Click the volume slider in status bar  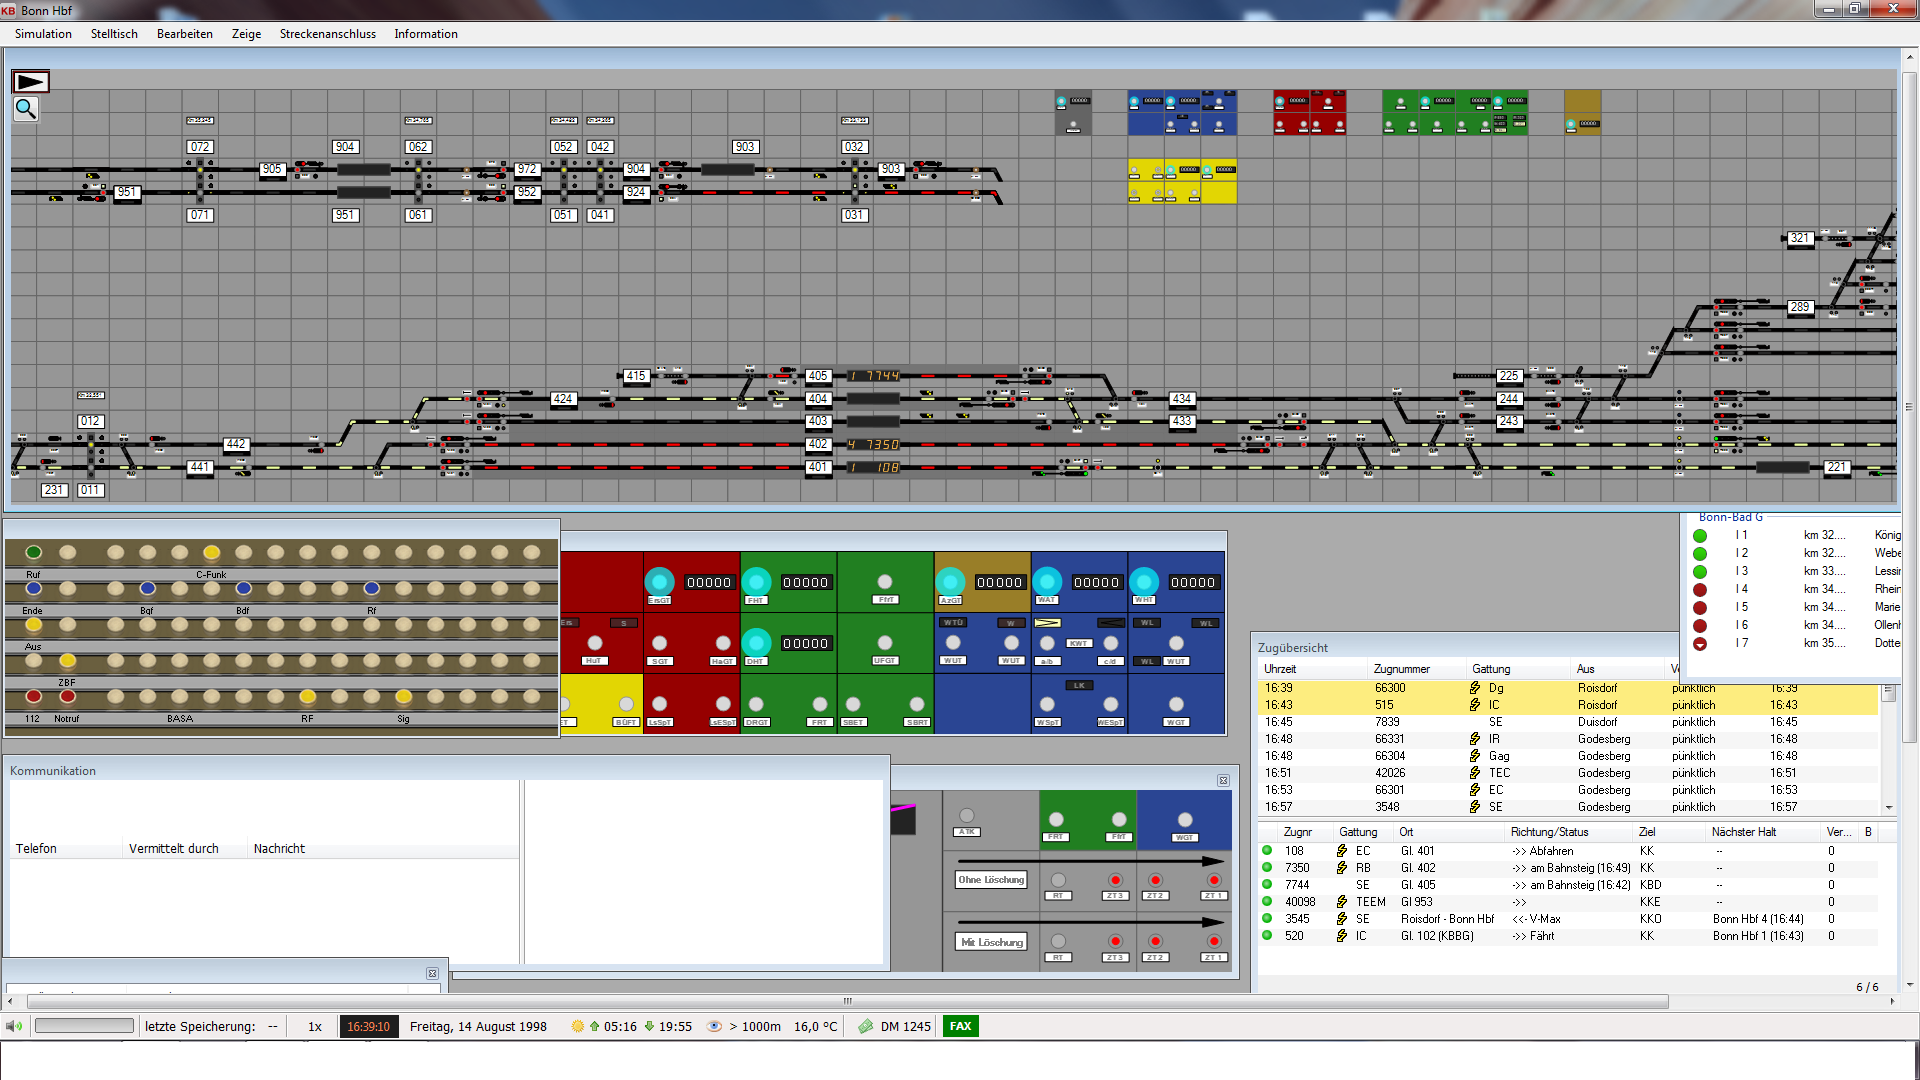pos(84,1026)
